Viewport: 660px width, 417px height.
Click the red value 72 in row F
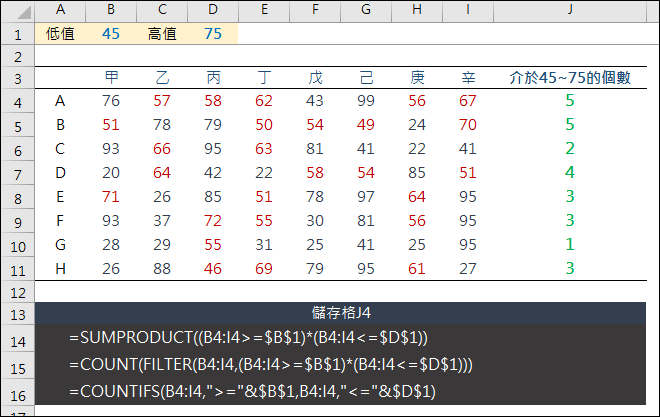(213, 221)
